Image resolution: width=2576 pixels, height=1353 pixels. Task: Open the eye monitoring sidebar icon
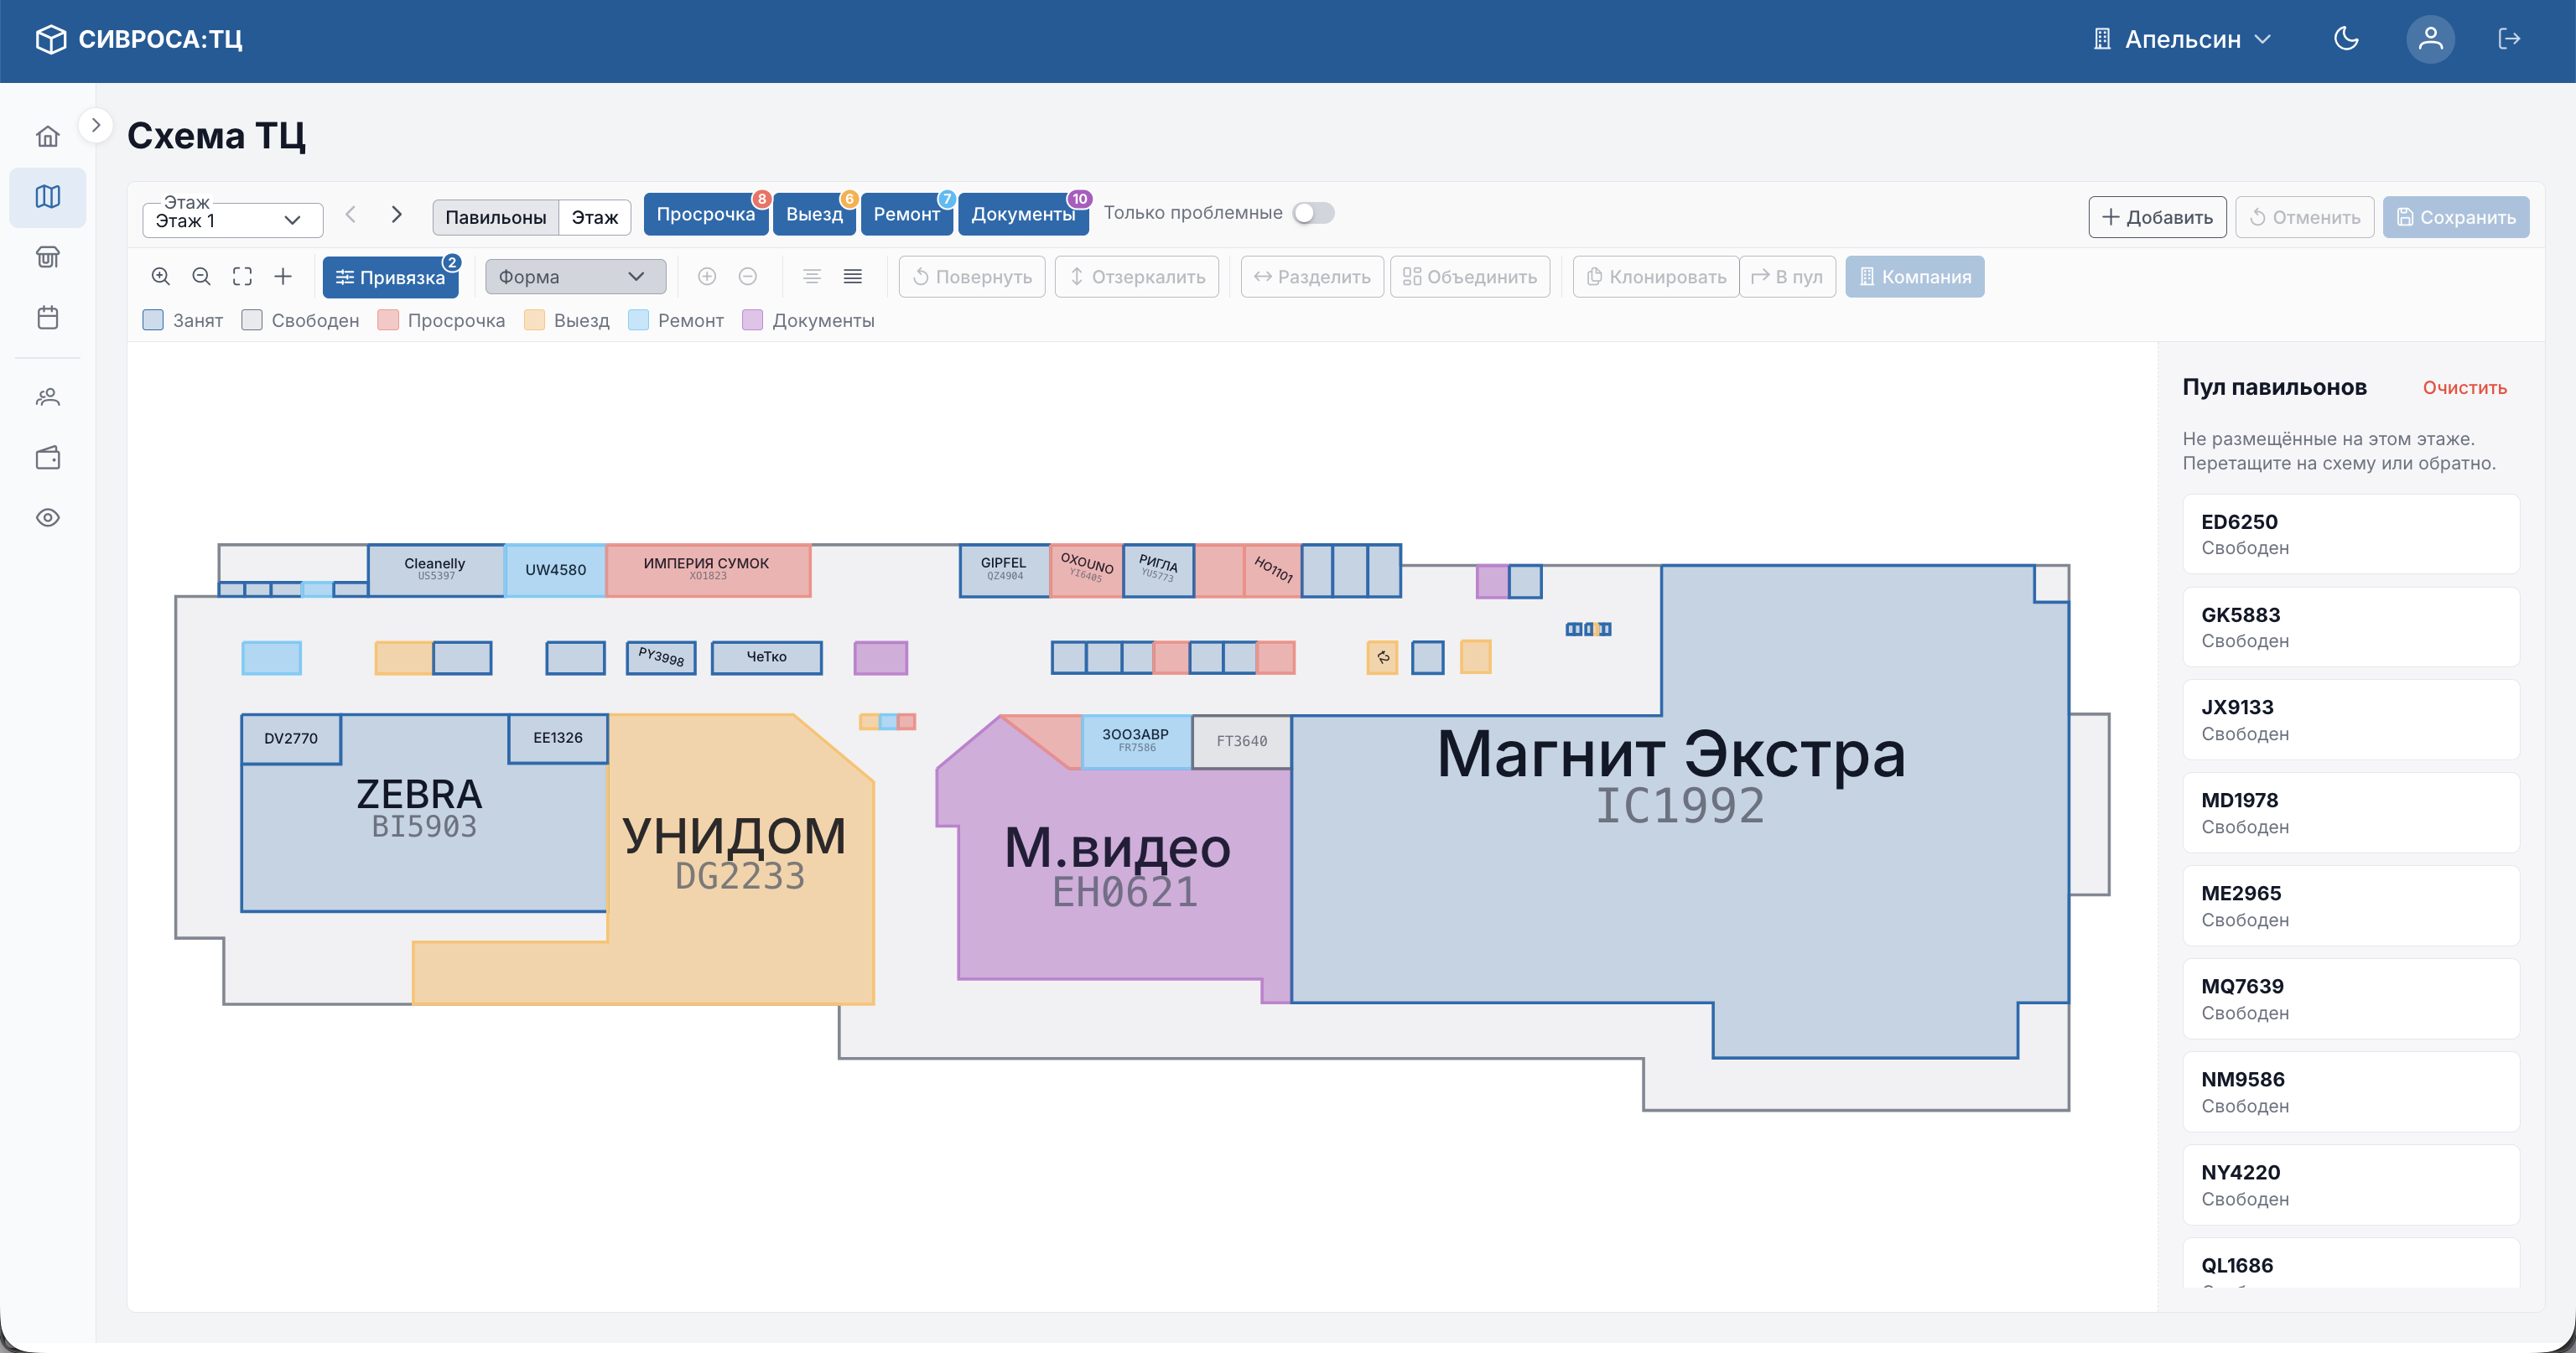pos(47,518)
